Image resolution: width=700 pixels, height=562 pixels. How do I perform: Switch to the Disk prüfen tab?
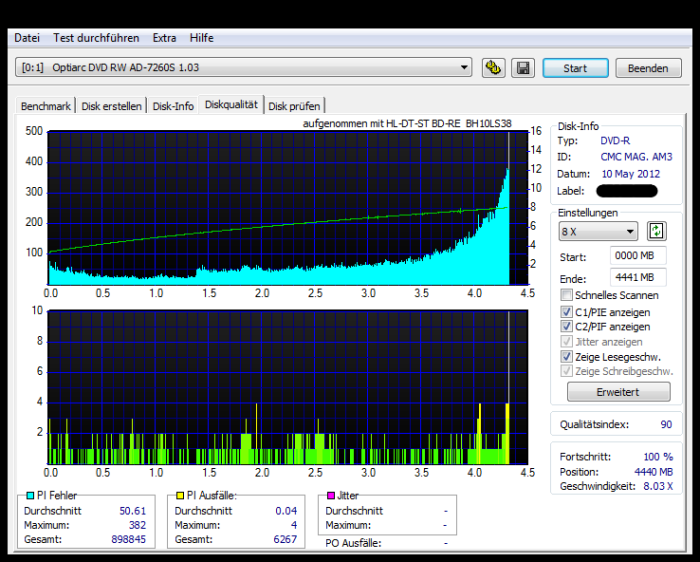click(294, 106)
